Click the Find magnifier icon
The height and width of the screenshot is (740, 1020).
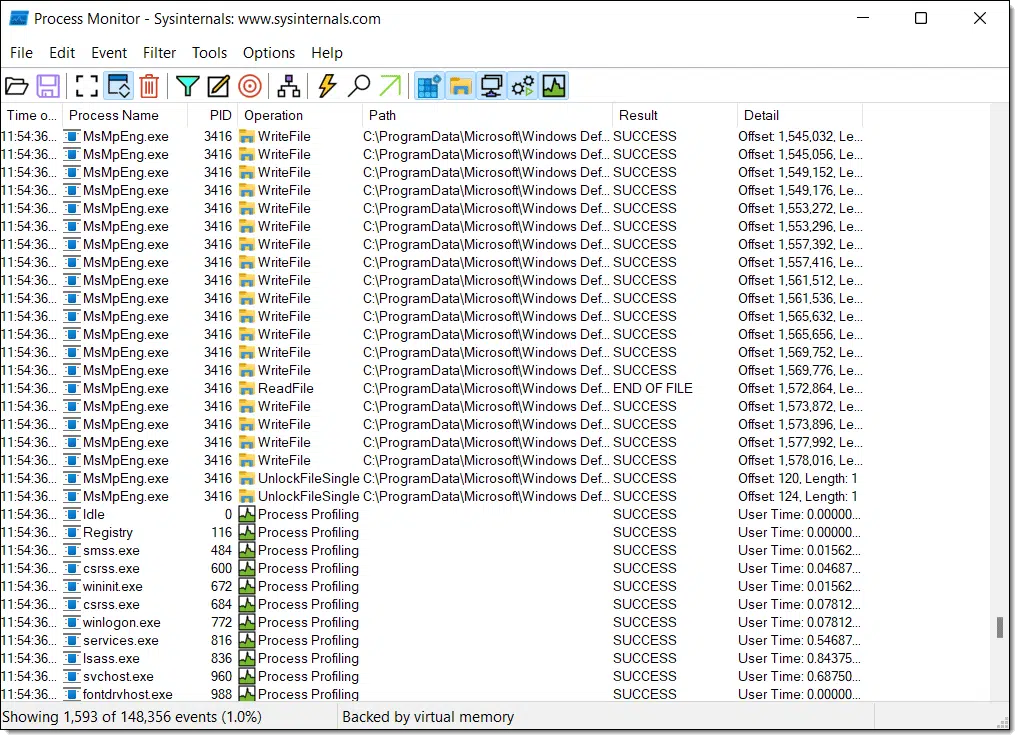tap(358, 86)
